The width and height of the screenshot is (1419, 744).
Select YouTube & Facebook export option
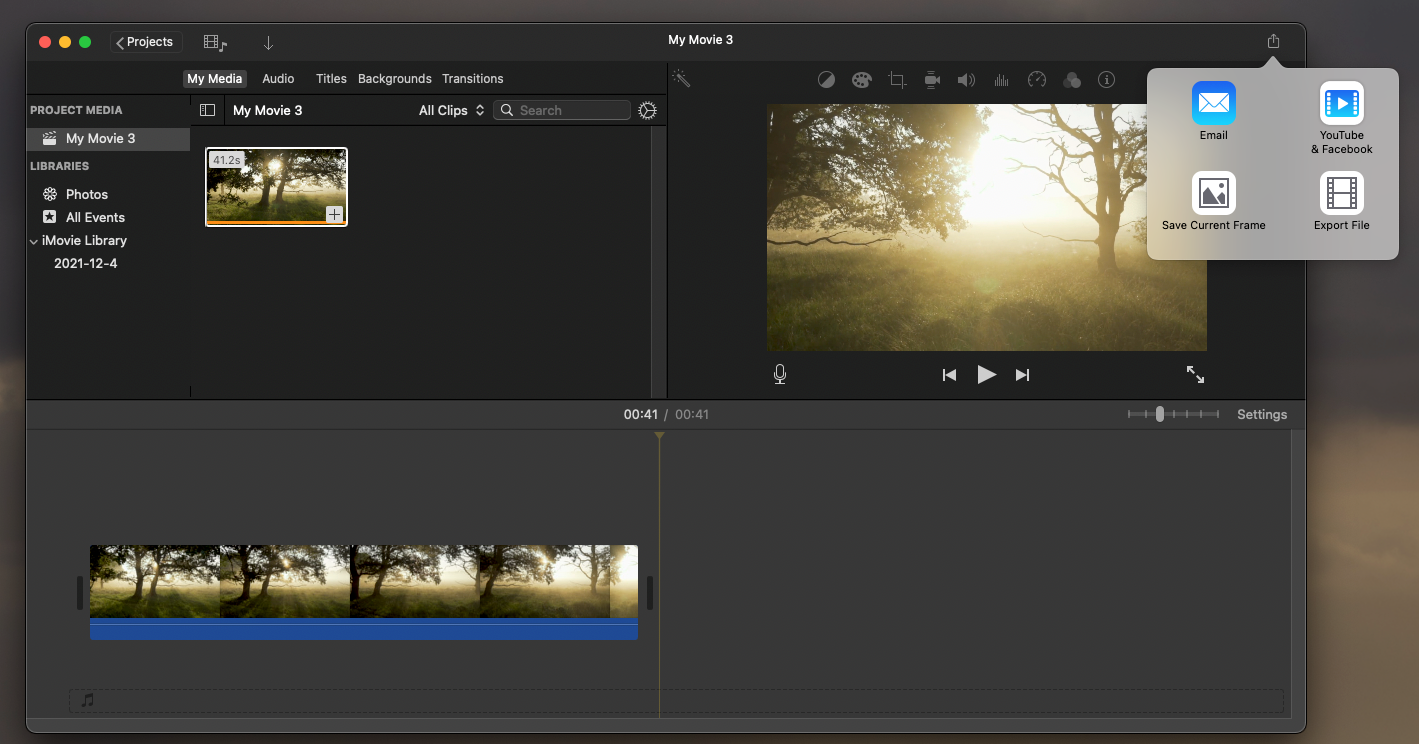pyautogui.click(x=1342, y=118)
